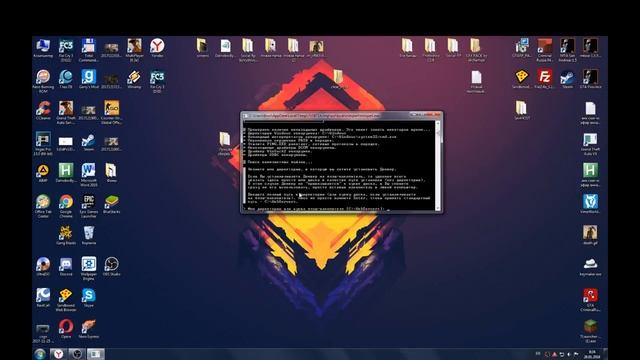Launch Nero Express shortcut
640x360 pixels.
tap(89, 329)
